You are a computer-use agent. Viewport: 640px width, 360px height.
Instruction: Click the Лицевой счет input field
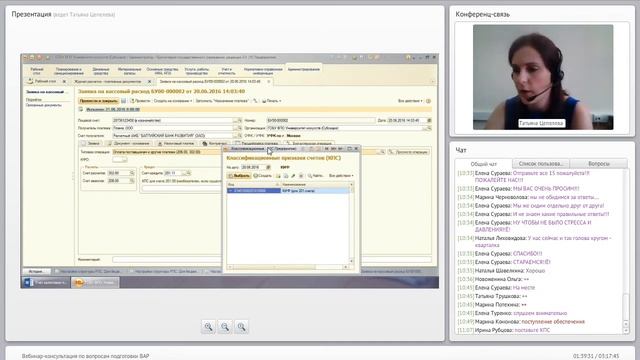[x=173, y=120]
